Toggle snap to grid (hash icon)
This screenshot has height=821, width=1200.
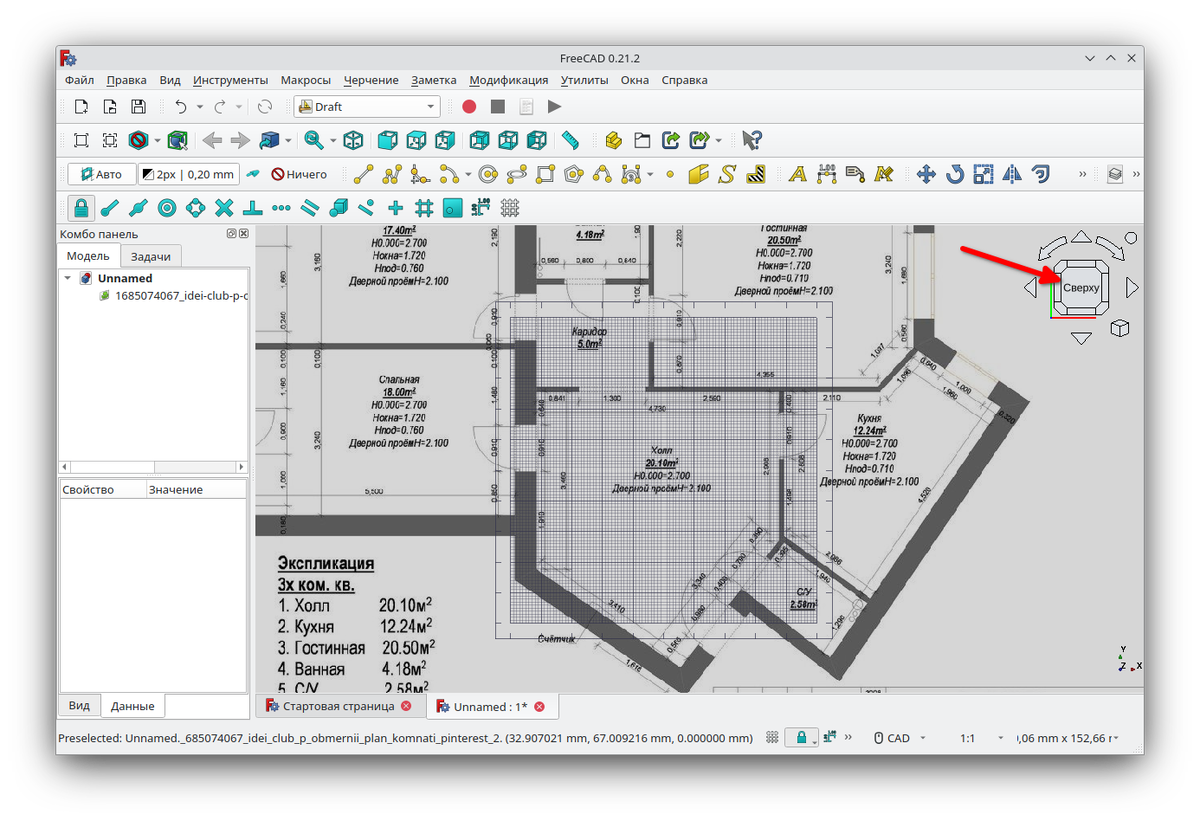(424, 208)
